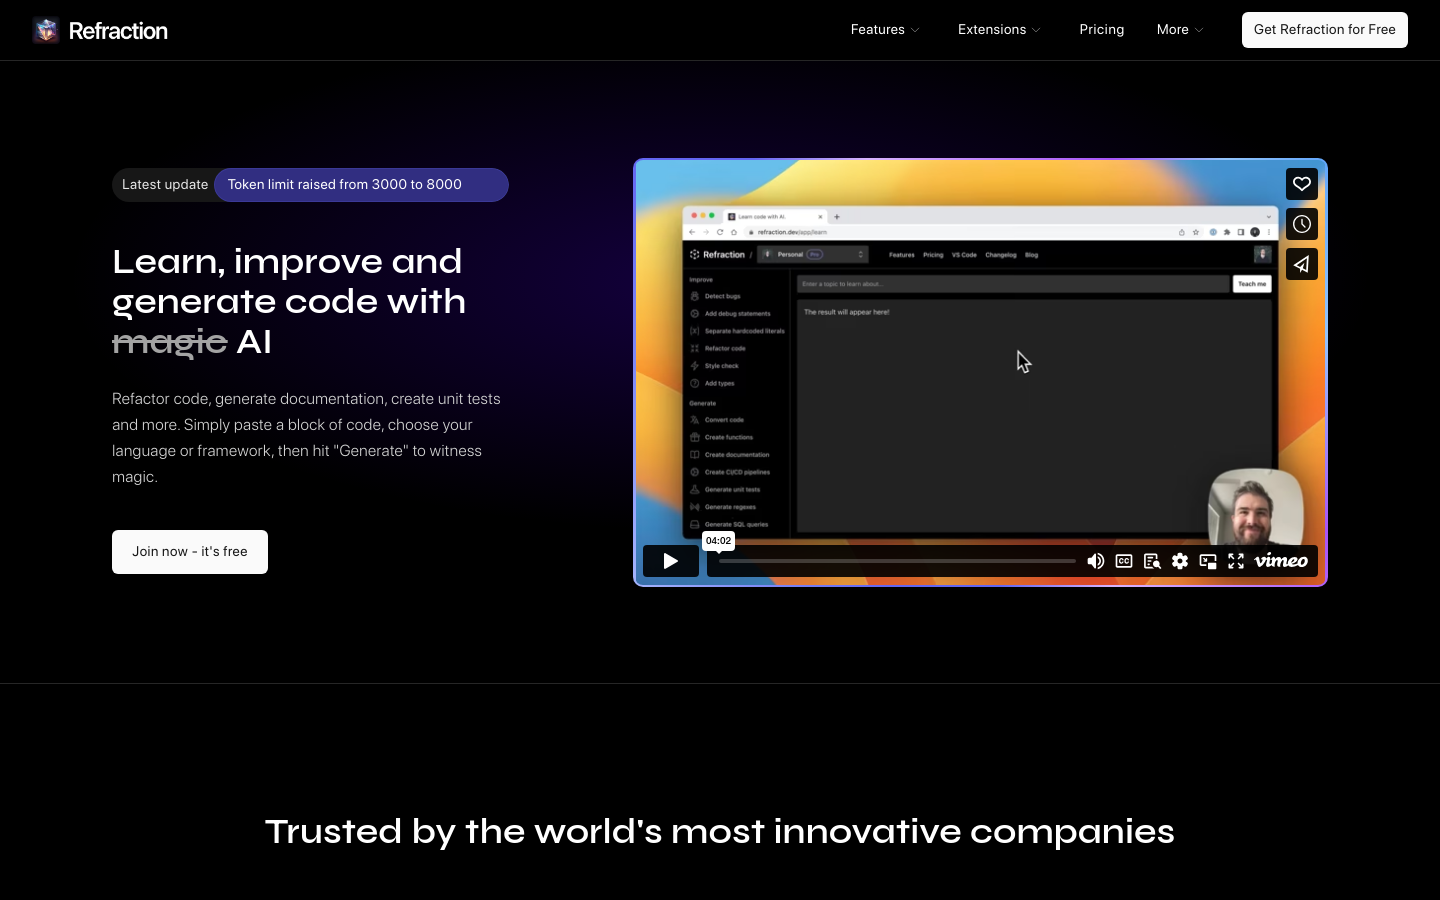Open the More dropdown menu

tap(1180, 30)
